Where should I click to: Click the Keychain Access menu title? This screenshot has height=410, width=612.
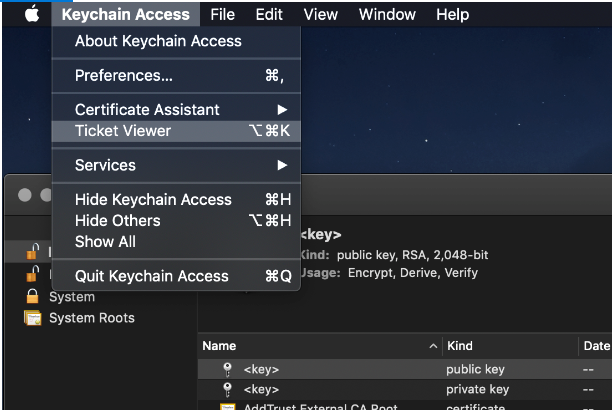tap(125, 14)
